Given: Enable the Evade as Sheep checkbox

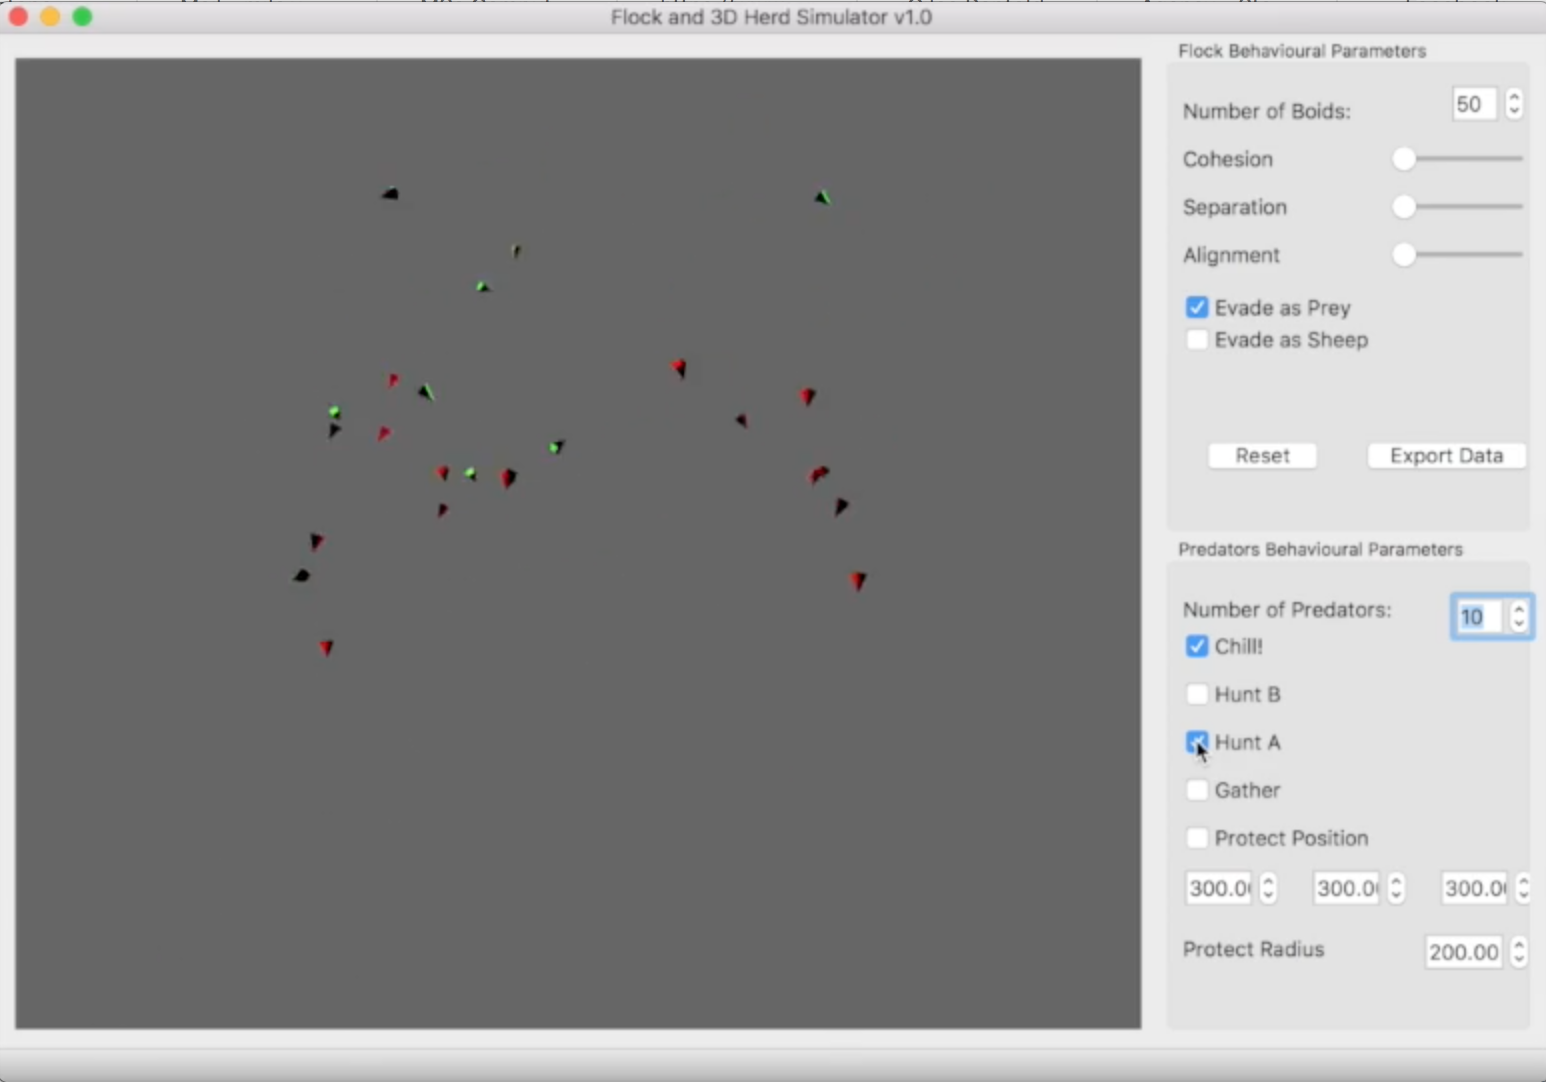Looking at the screenshot, I should 1196,340.
